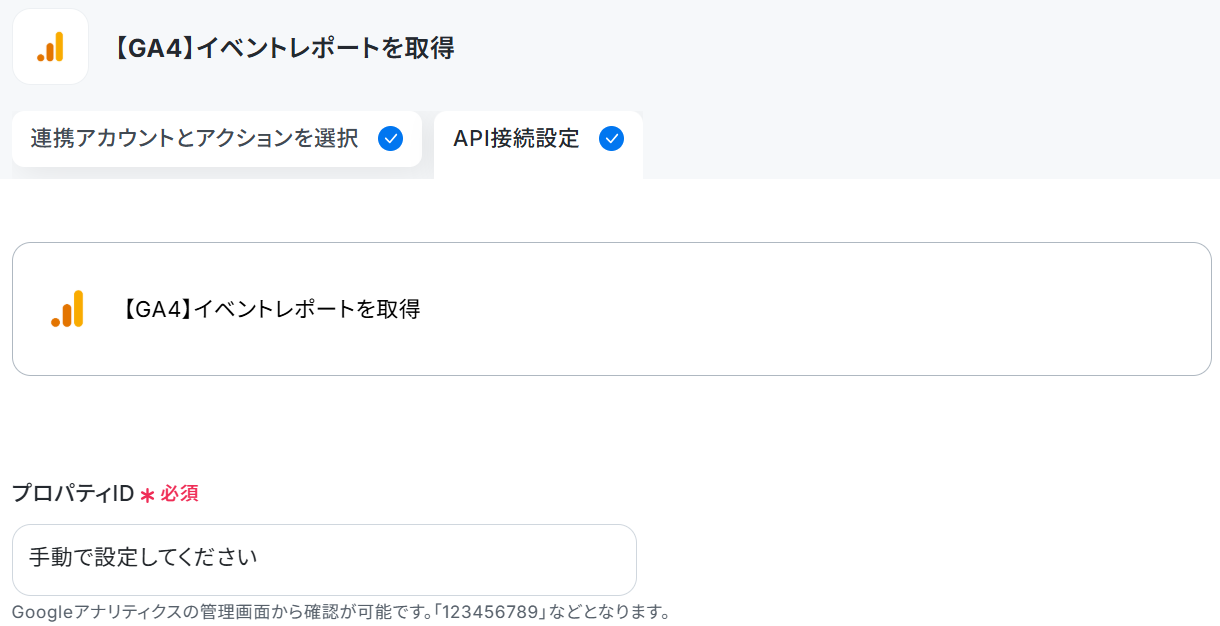Click the red 必須 required label

[179, 493]
